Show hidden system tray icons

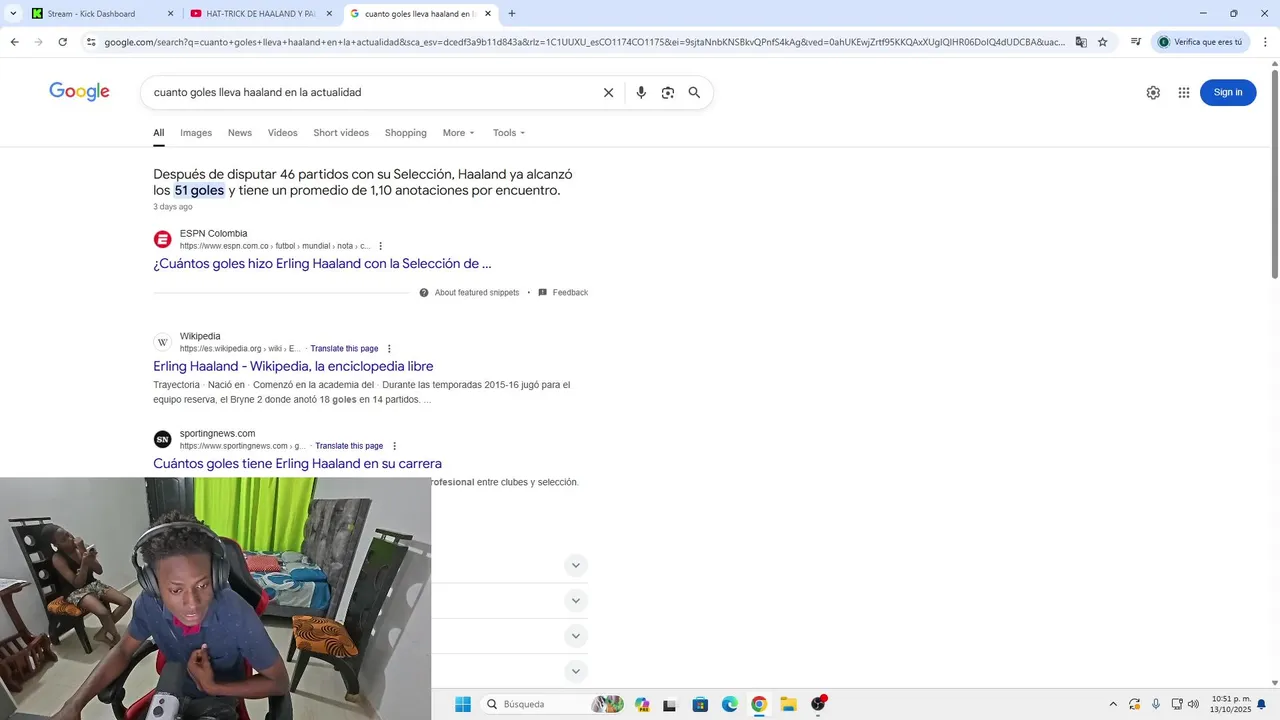point(1113,704)
